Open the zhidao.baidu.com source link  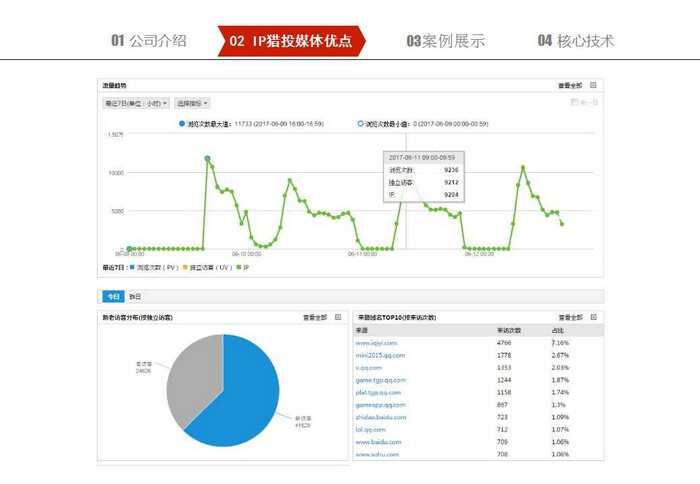coord(381,417)
